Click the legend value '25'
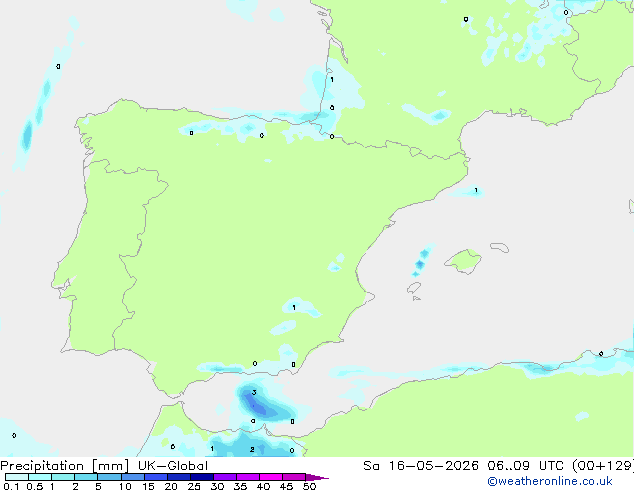The image size is (634, 490). [x=194, y=486]
